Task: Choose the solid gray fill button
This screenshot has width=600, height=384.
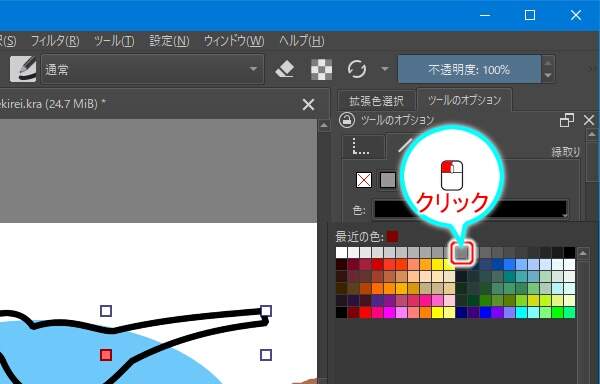Action: tap(388, 180)
